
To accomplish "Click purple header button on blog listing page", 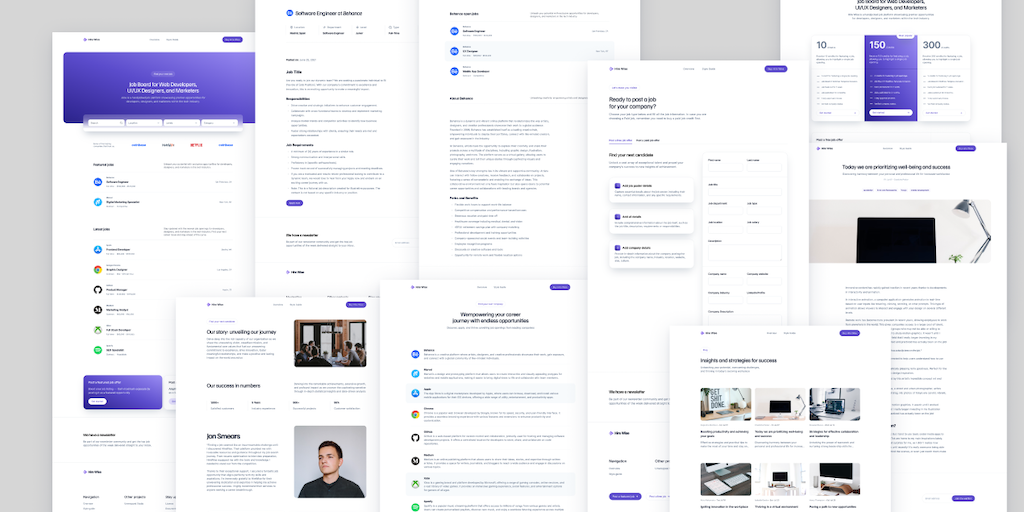I will click(x=850, y=333).
